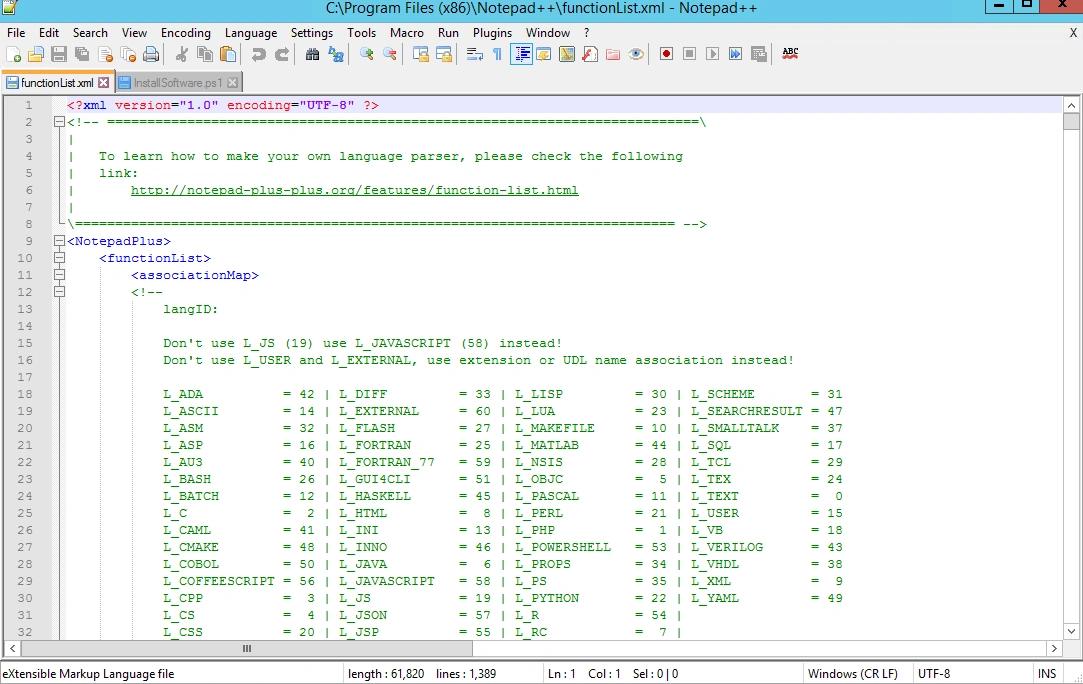Click the INS insert mode status indicator
The width and height of the screenshot is (1083, 684).
tap(1046, 674)
